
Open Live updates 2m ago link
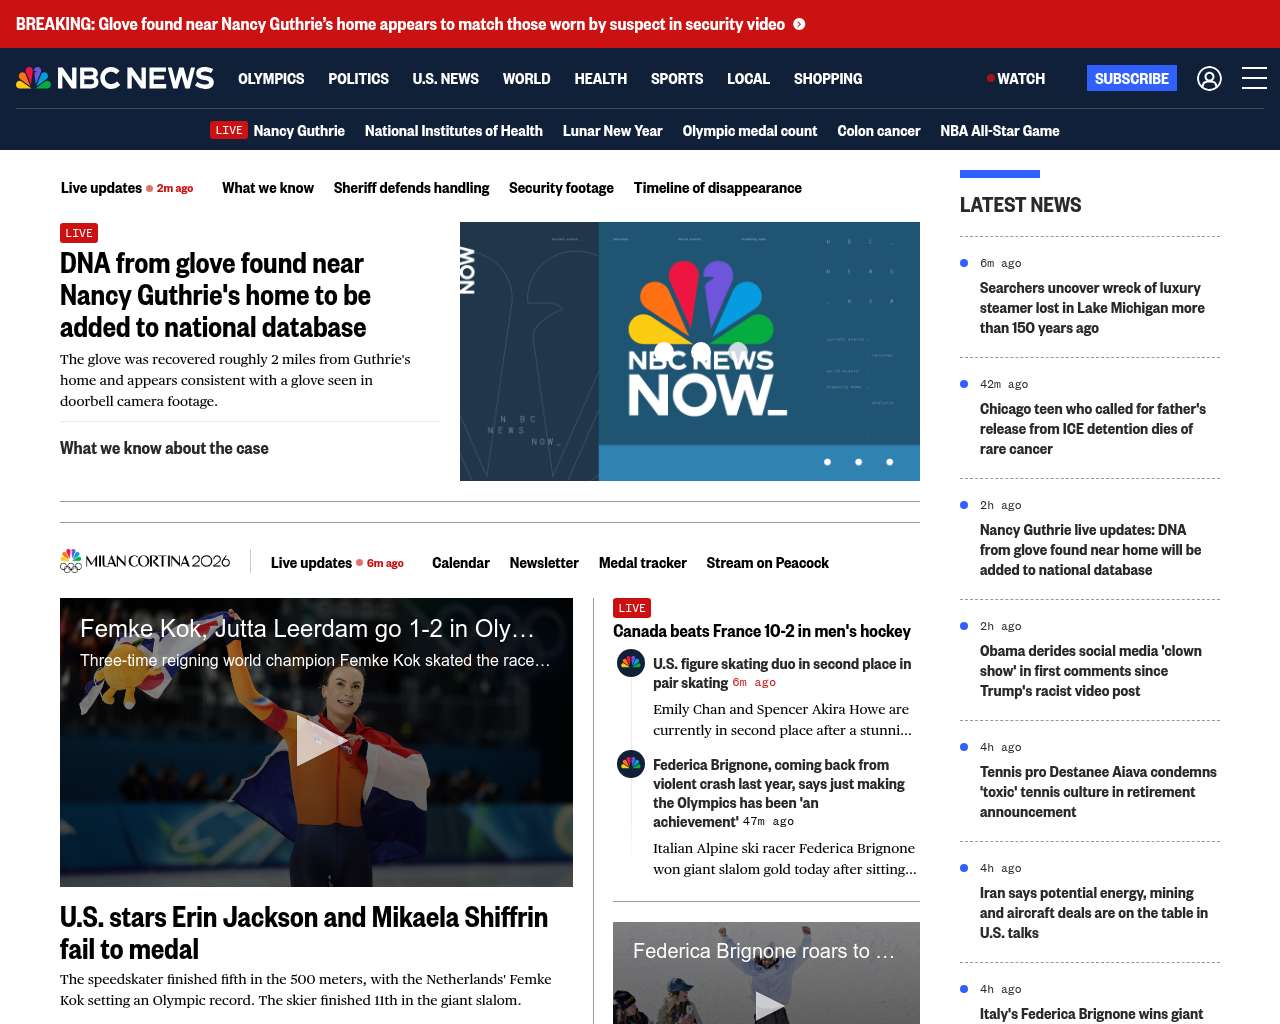127,187
